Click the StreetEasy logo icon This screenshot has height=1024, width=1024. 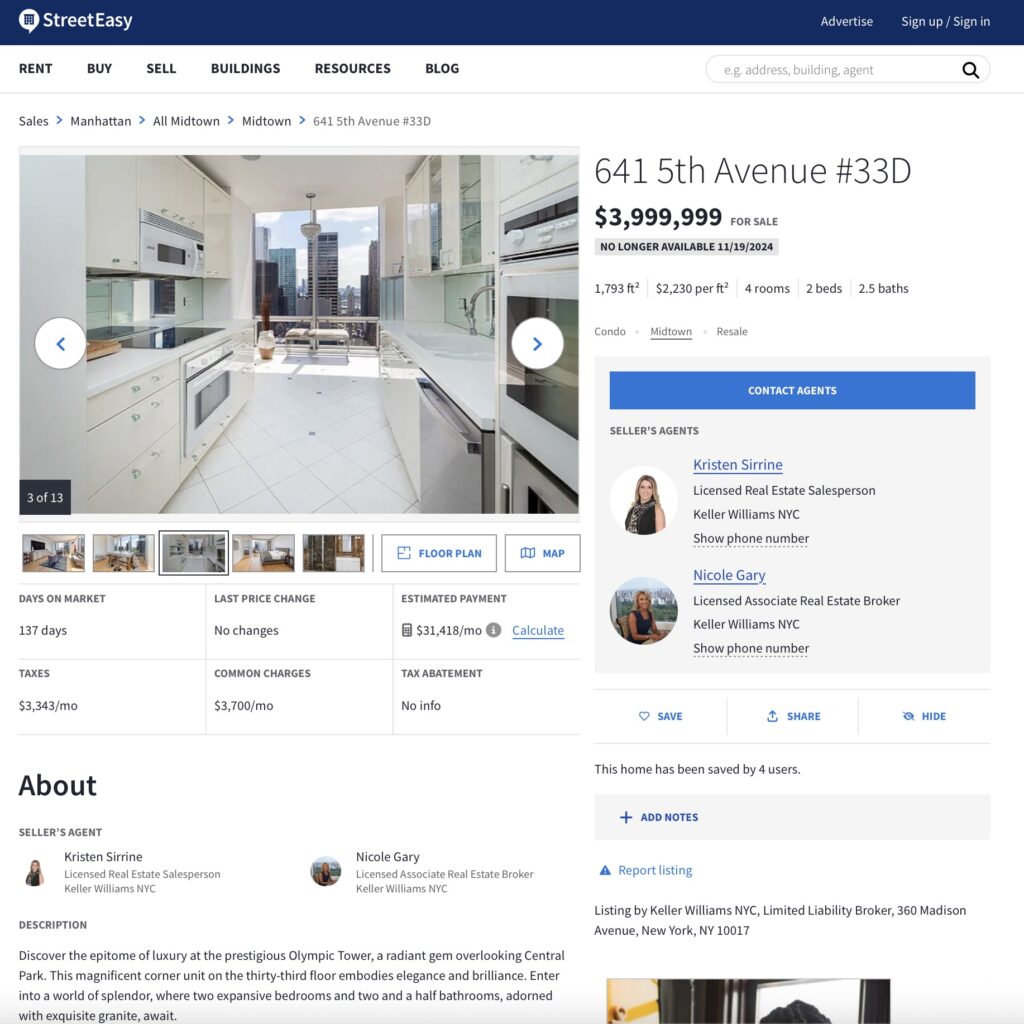tap(29, 21)
